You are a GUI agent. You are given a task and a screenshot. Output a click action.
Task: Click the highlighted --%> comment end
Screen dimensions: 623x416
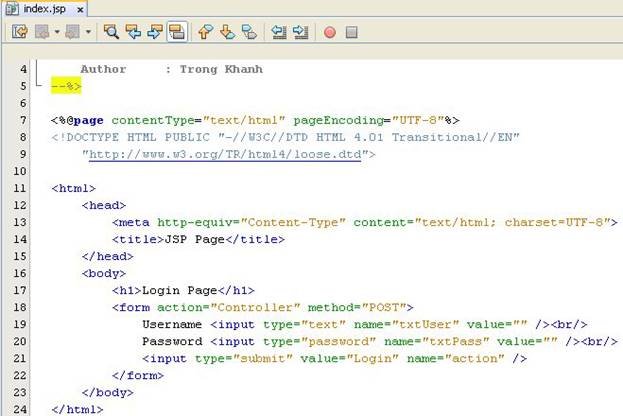click(x=66, y=86)
